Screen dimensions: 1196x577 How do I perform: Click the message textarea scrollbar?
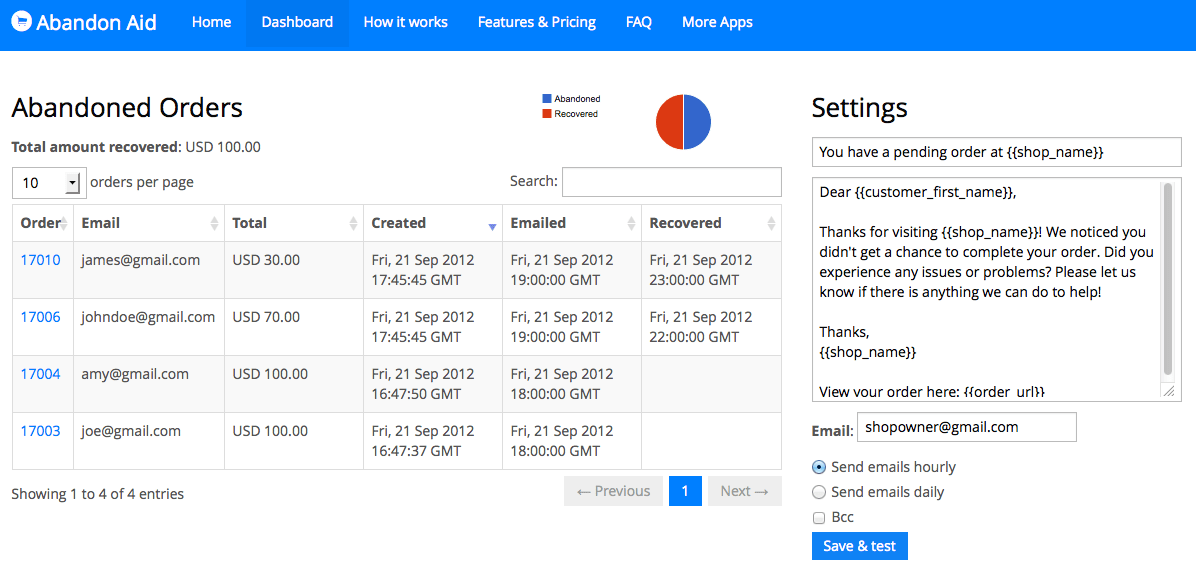1168,279
